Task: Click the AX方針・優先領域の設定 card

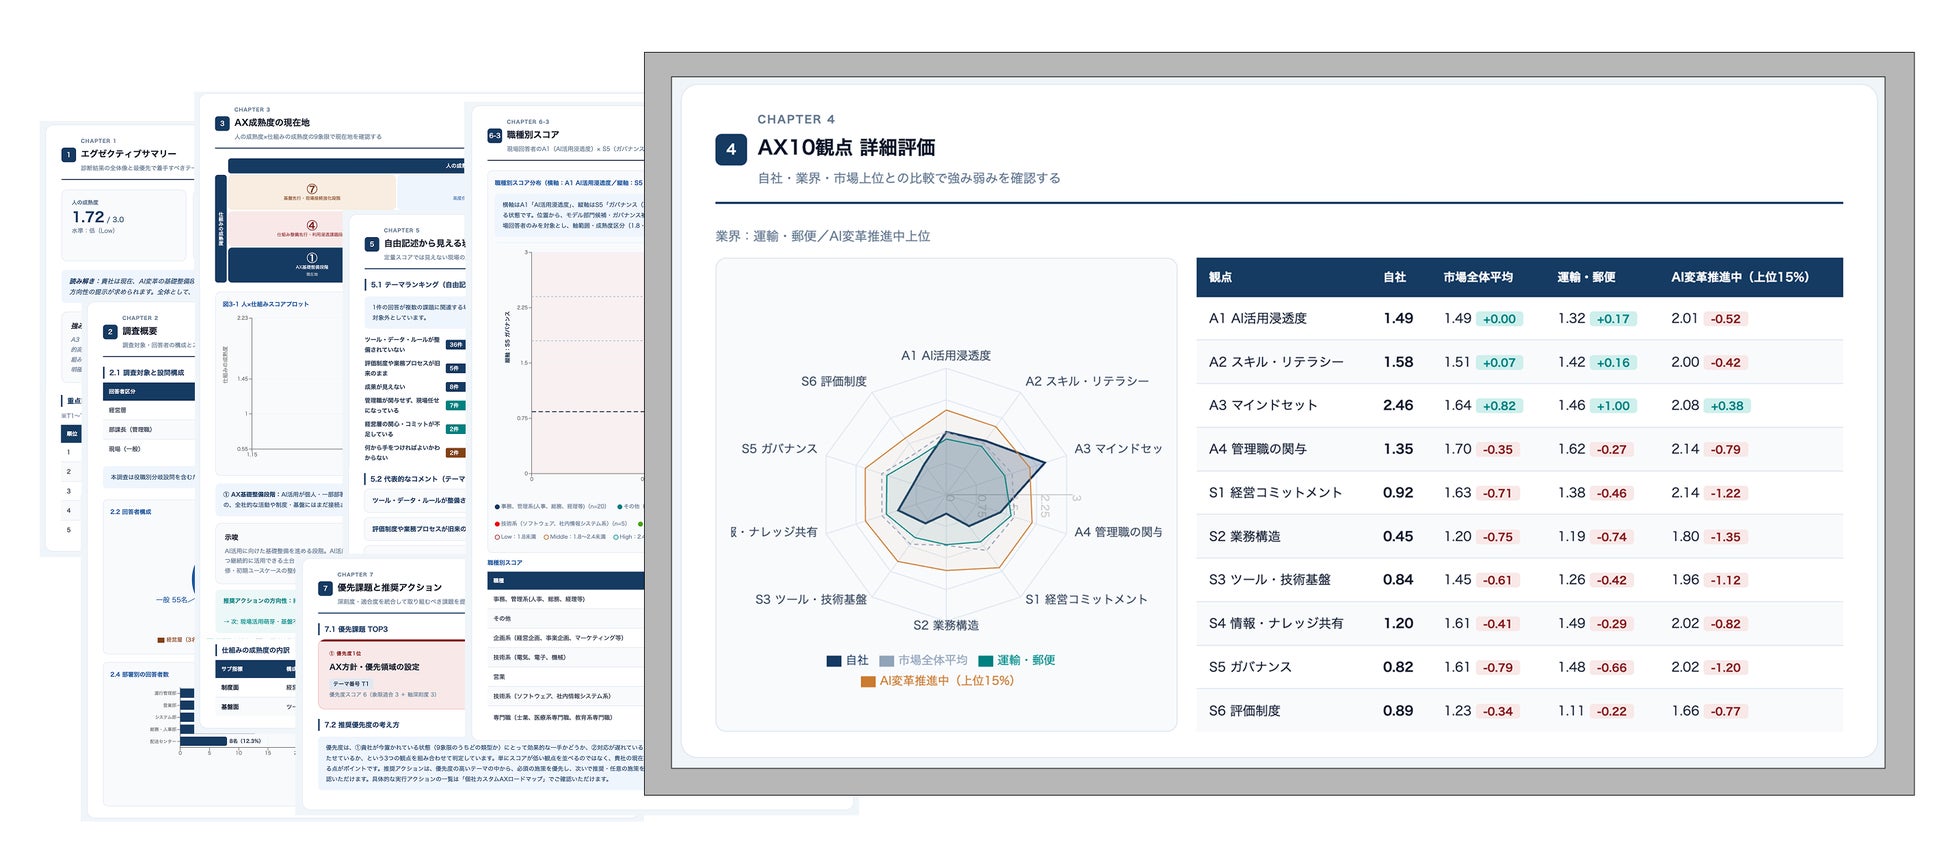Action: tap(392, 675)
